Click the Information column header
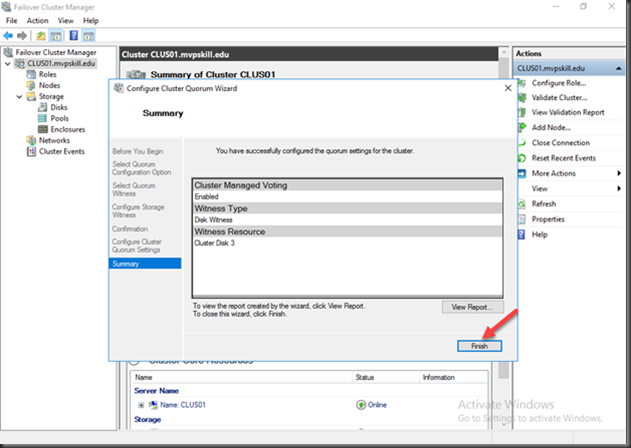Screen dimensions: 631x448 pyautogui.click(x=439, y=378)
